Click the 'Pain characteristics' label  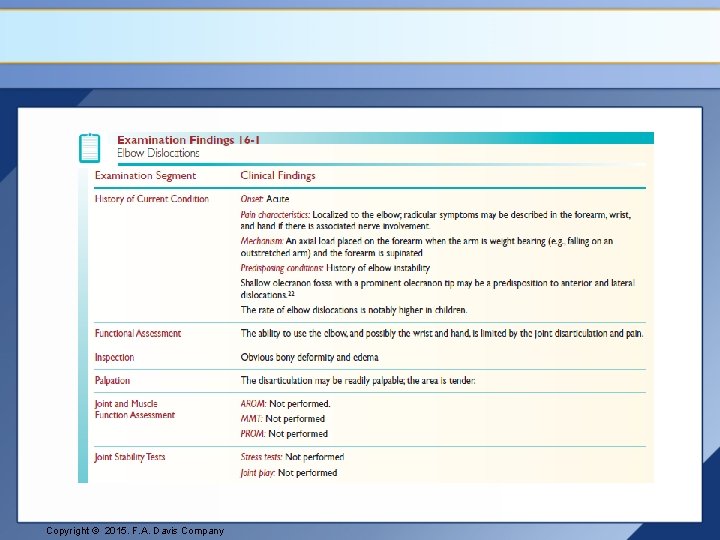click(275, 215)
